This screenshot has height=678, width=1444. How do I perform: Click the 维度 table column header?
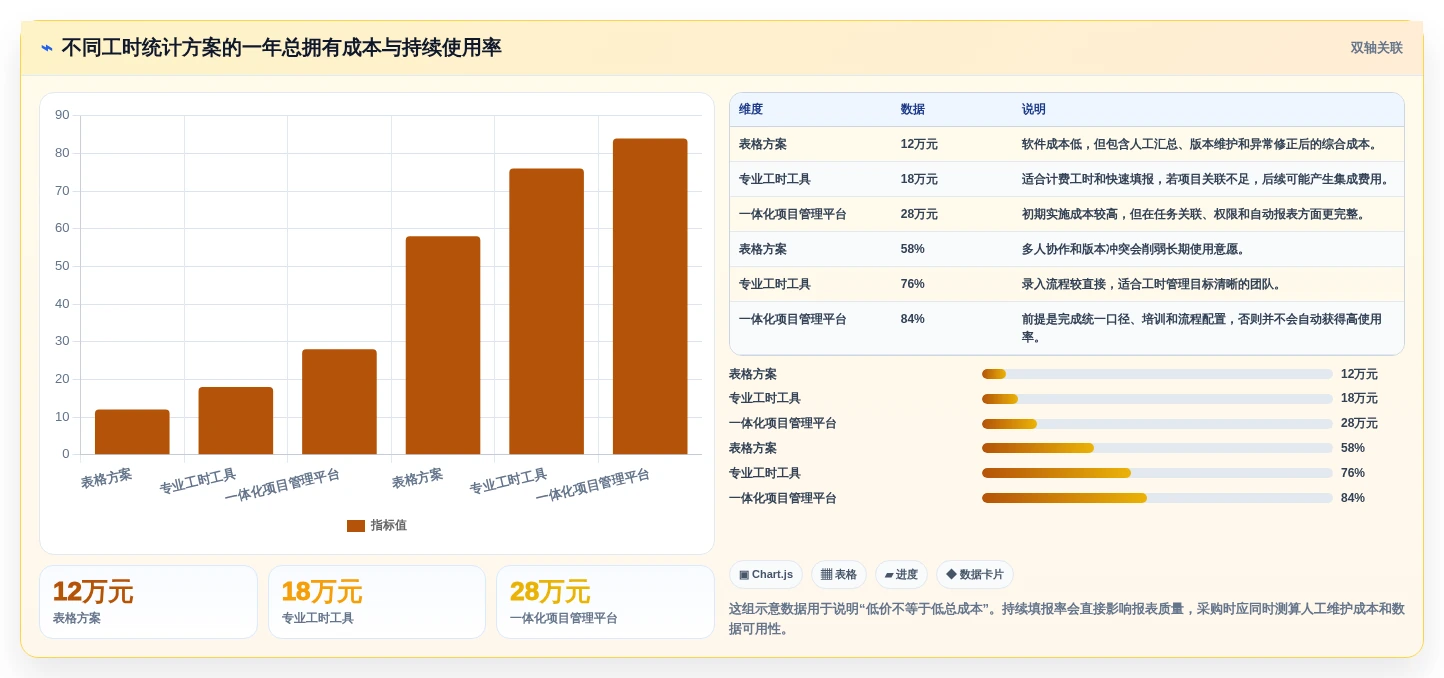tap(751, 110)
